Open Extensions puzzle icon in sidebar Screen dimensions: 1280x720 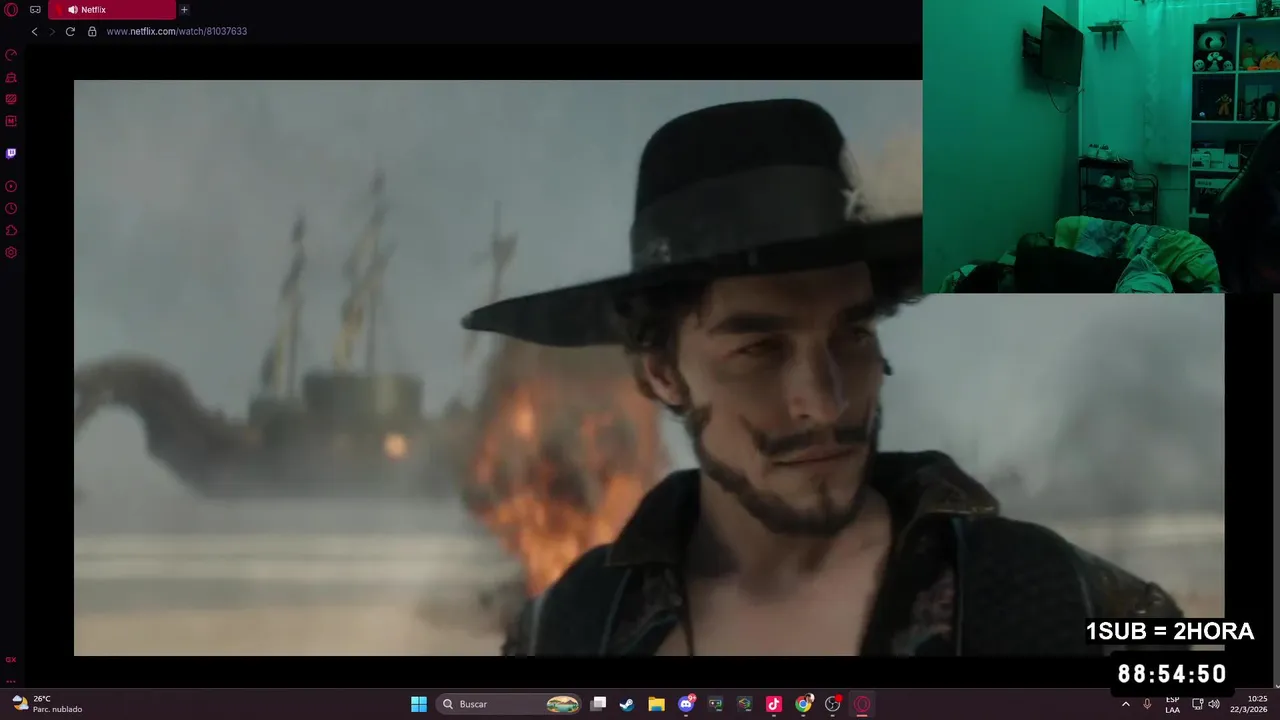[11, 230]
